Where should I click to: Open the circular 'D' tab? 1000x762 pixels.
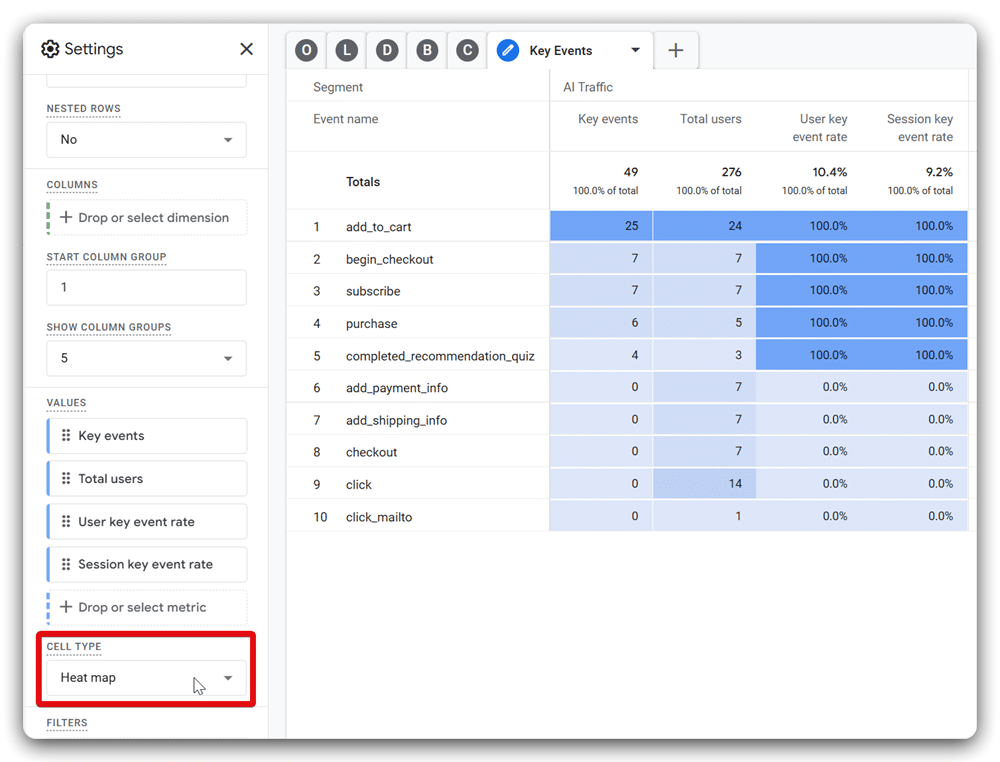click(387, 50)
